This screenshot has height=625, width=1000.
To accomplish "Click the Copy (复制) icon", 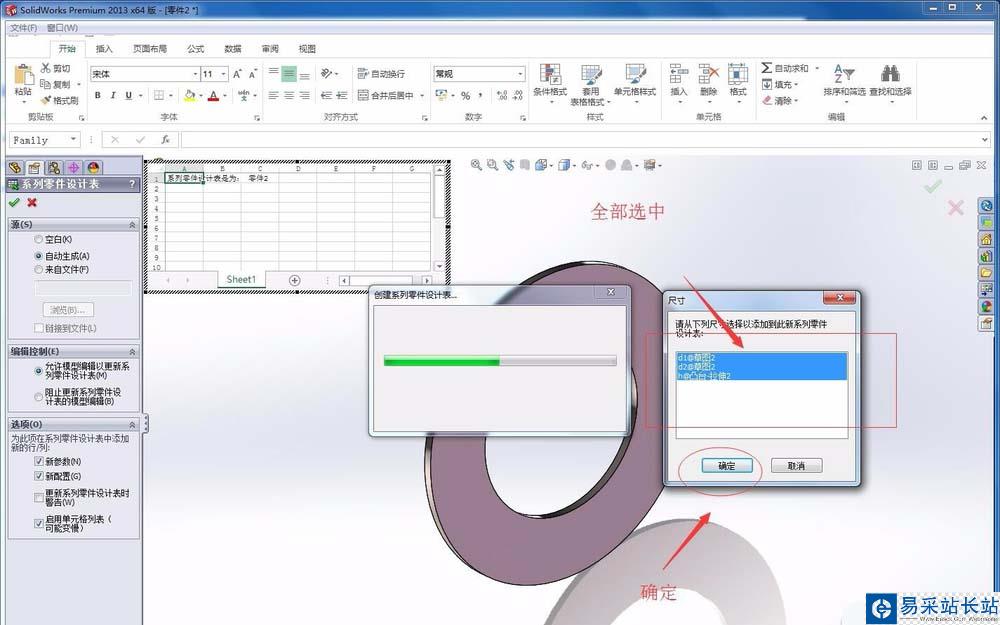I will coord(45,84).
